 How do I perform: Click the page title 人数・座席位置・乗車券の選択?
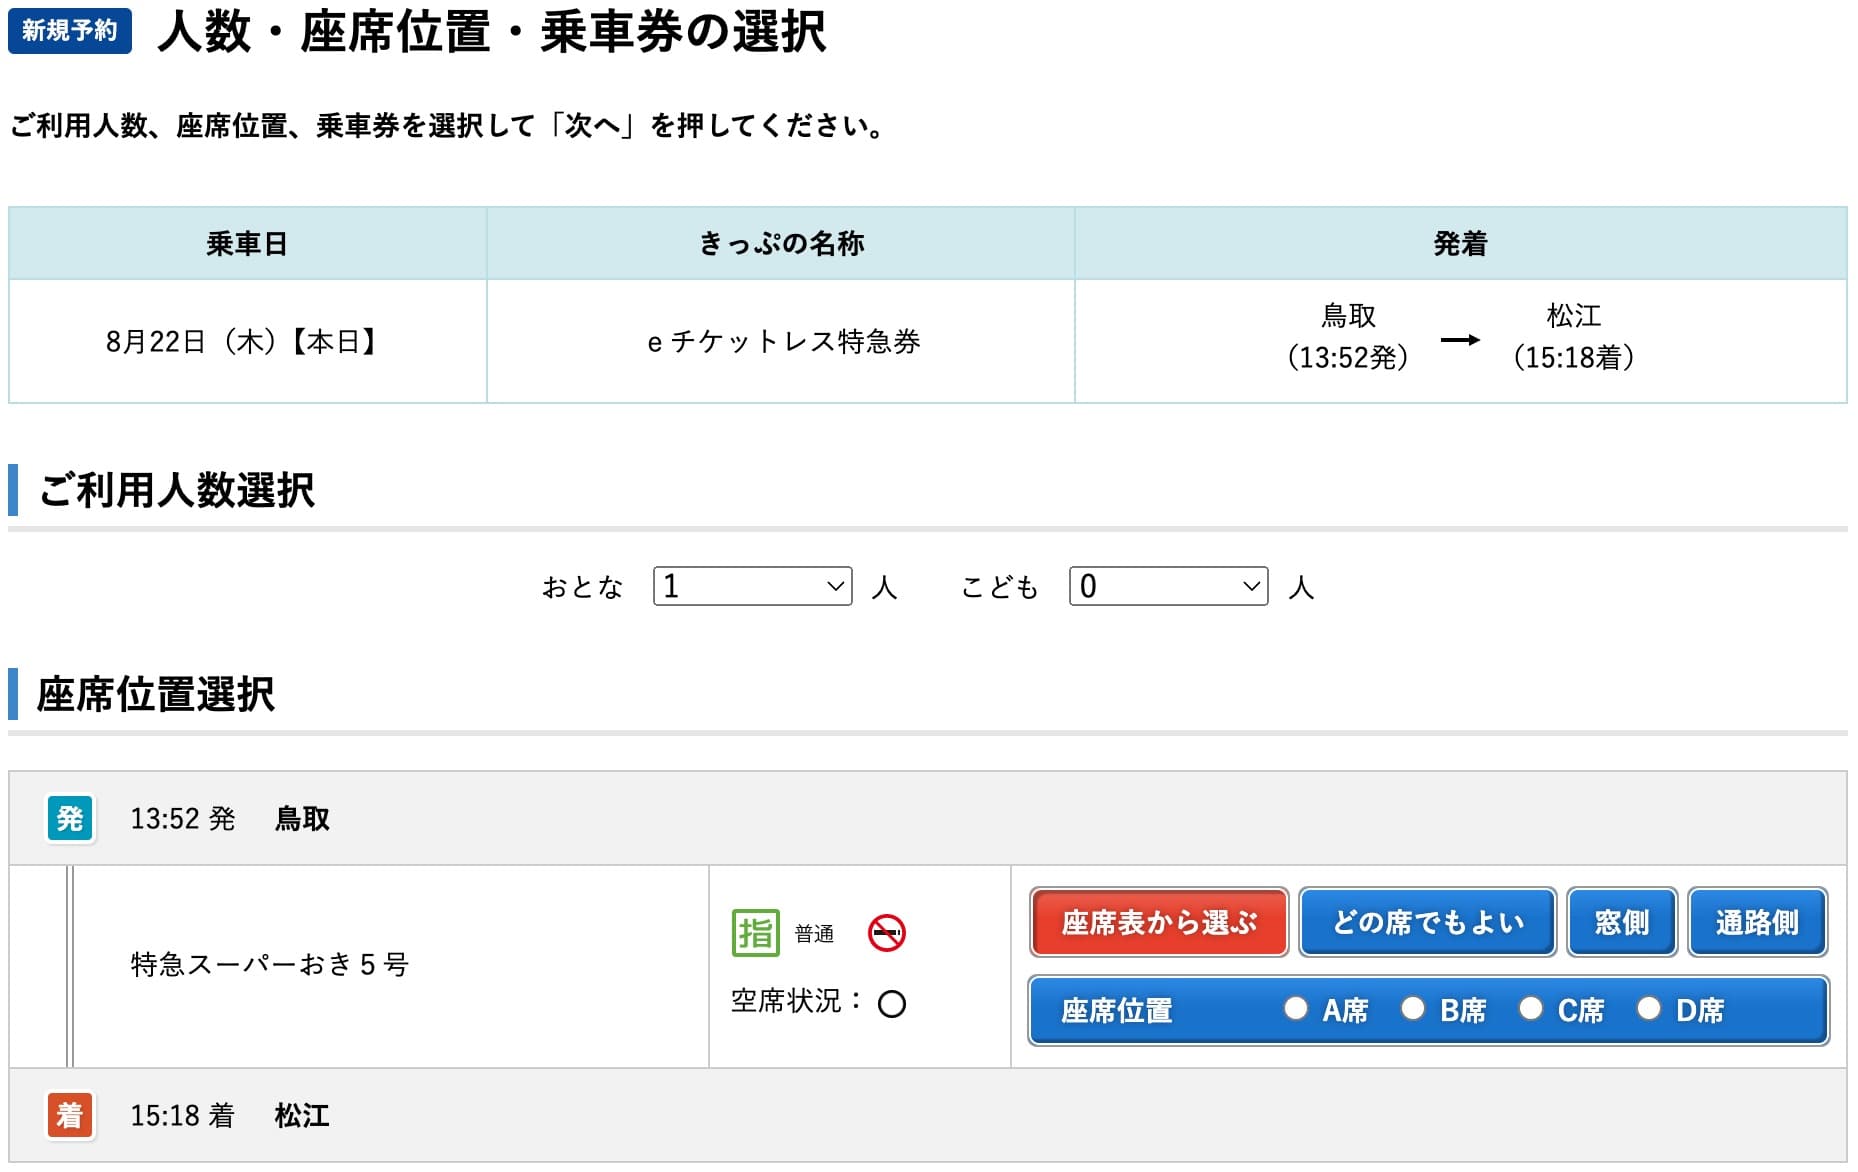(492, 32)
